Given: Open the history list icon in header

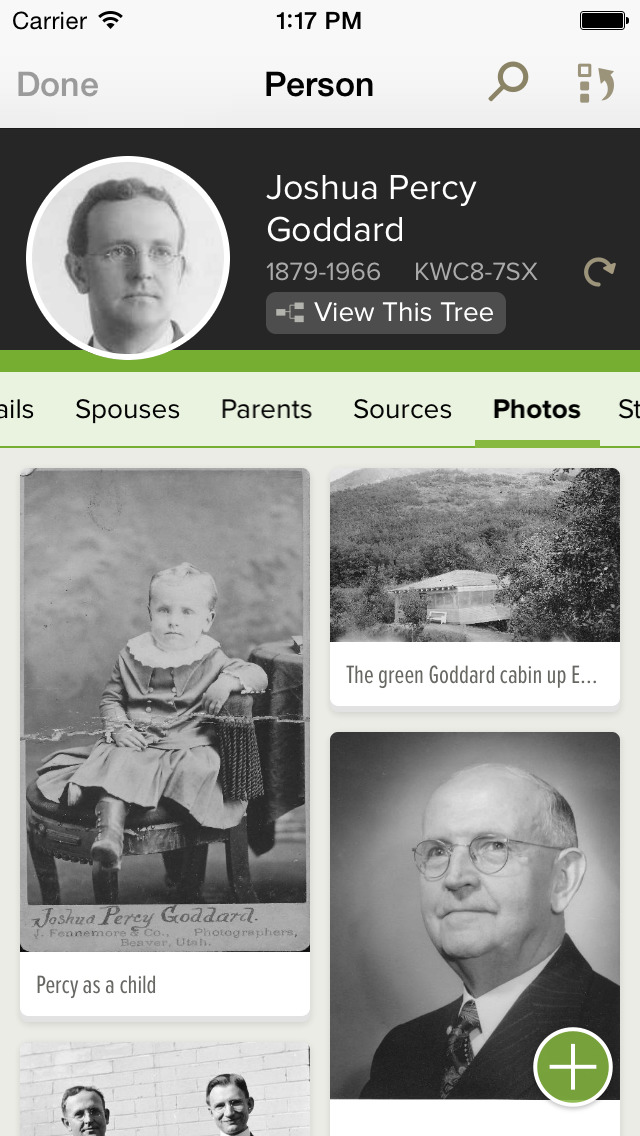Looking at the screenshot, I should [596, 83].
